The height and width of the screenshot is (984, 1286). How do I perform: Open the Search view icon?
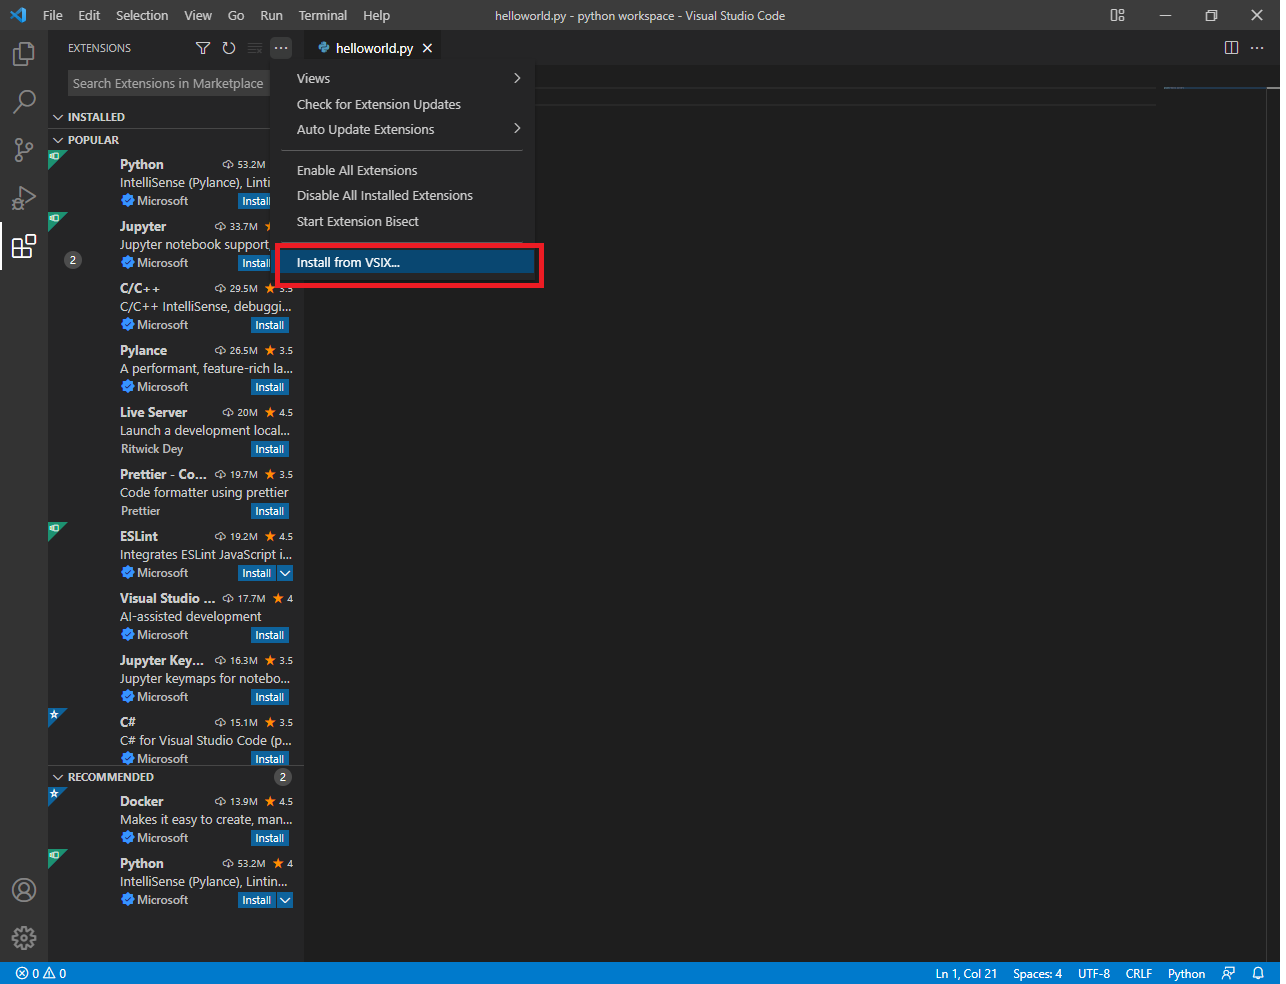pyautogui.click(x=24, y=102)
